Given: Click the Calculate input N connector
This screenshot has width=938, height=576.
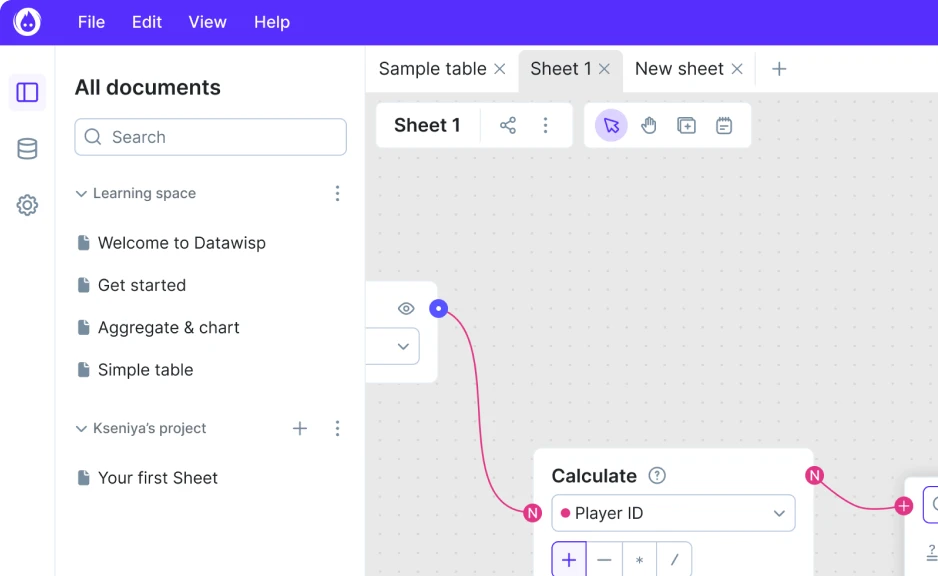Looking at the screenshot, I should click(x=532, y=513).
